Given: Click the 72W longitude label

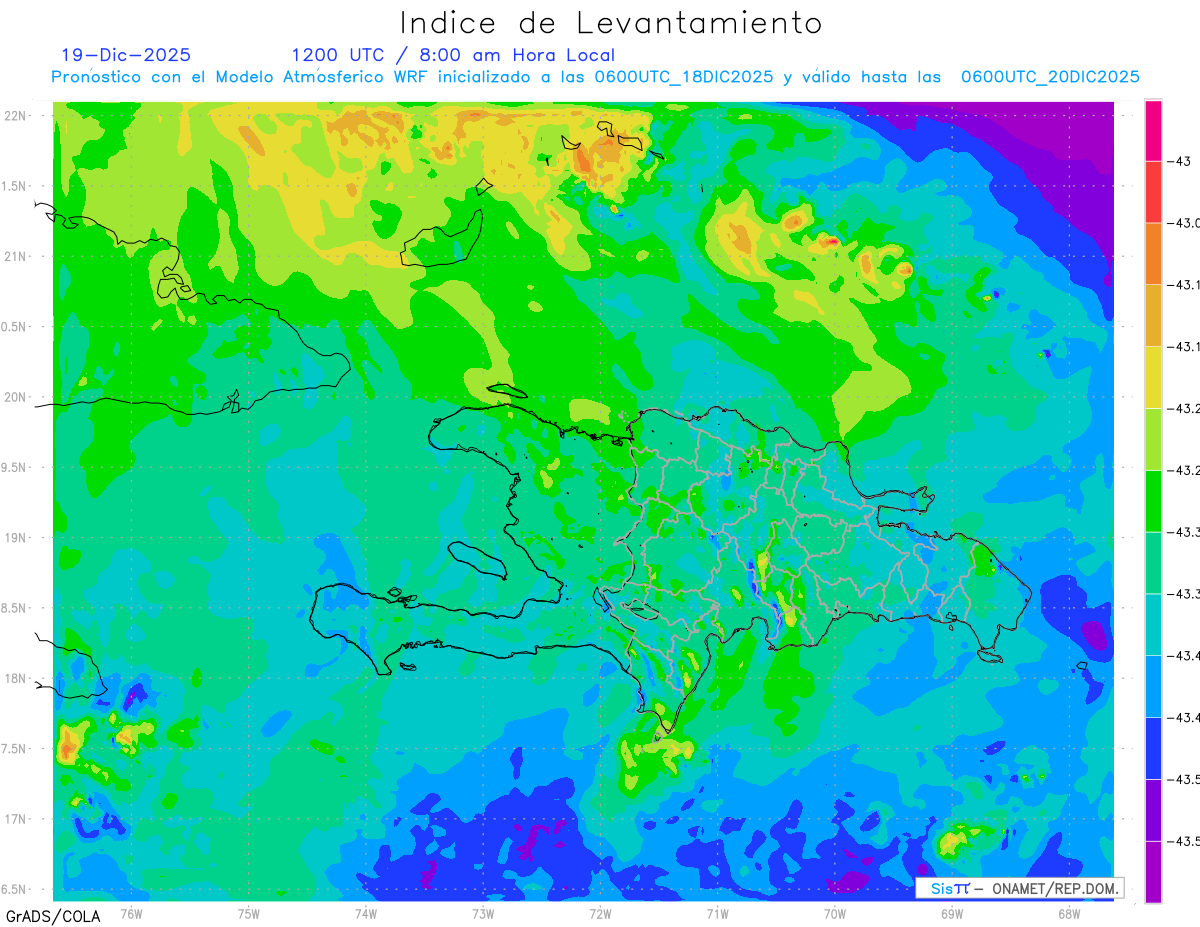Looking at the screenshot, I should (x=600, y=914).
